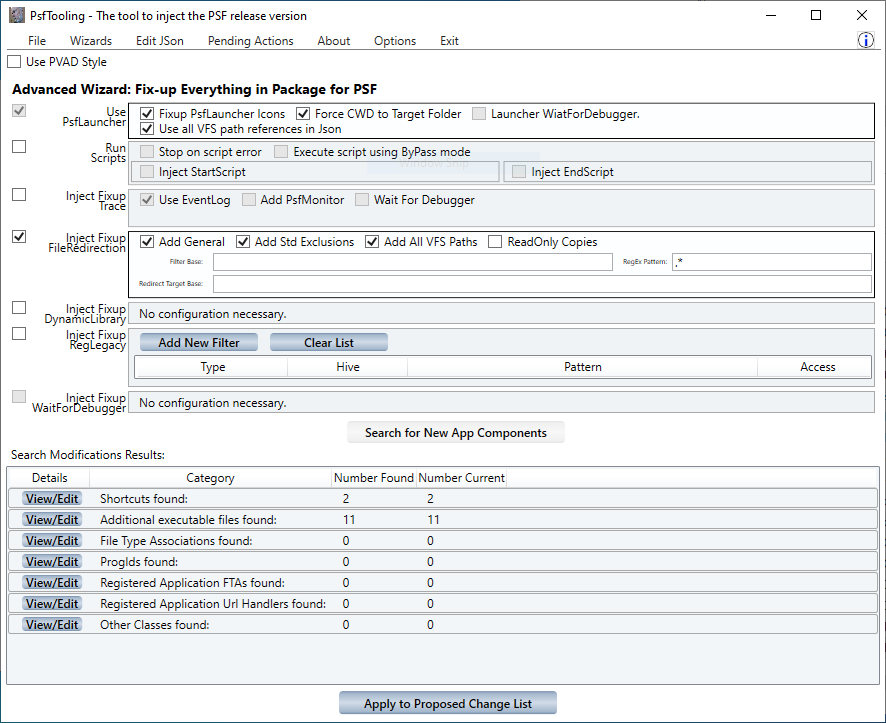Uncheck Inject Fixup FileRedirection
This screenshot has width=886, height=723.
(x=19, y=236)
